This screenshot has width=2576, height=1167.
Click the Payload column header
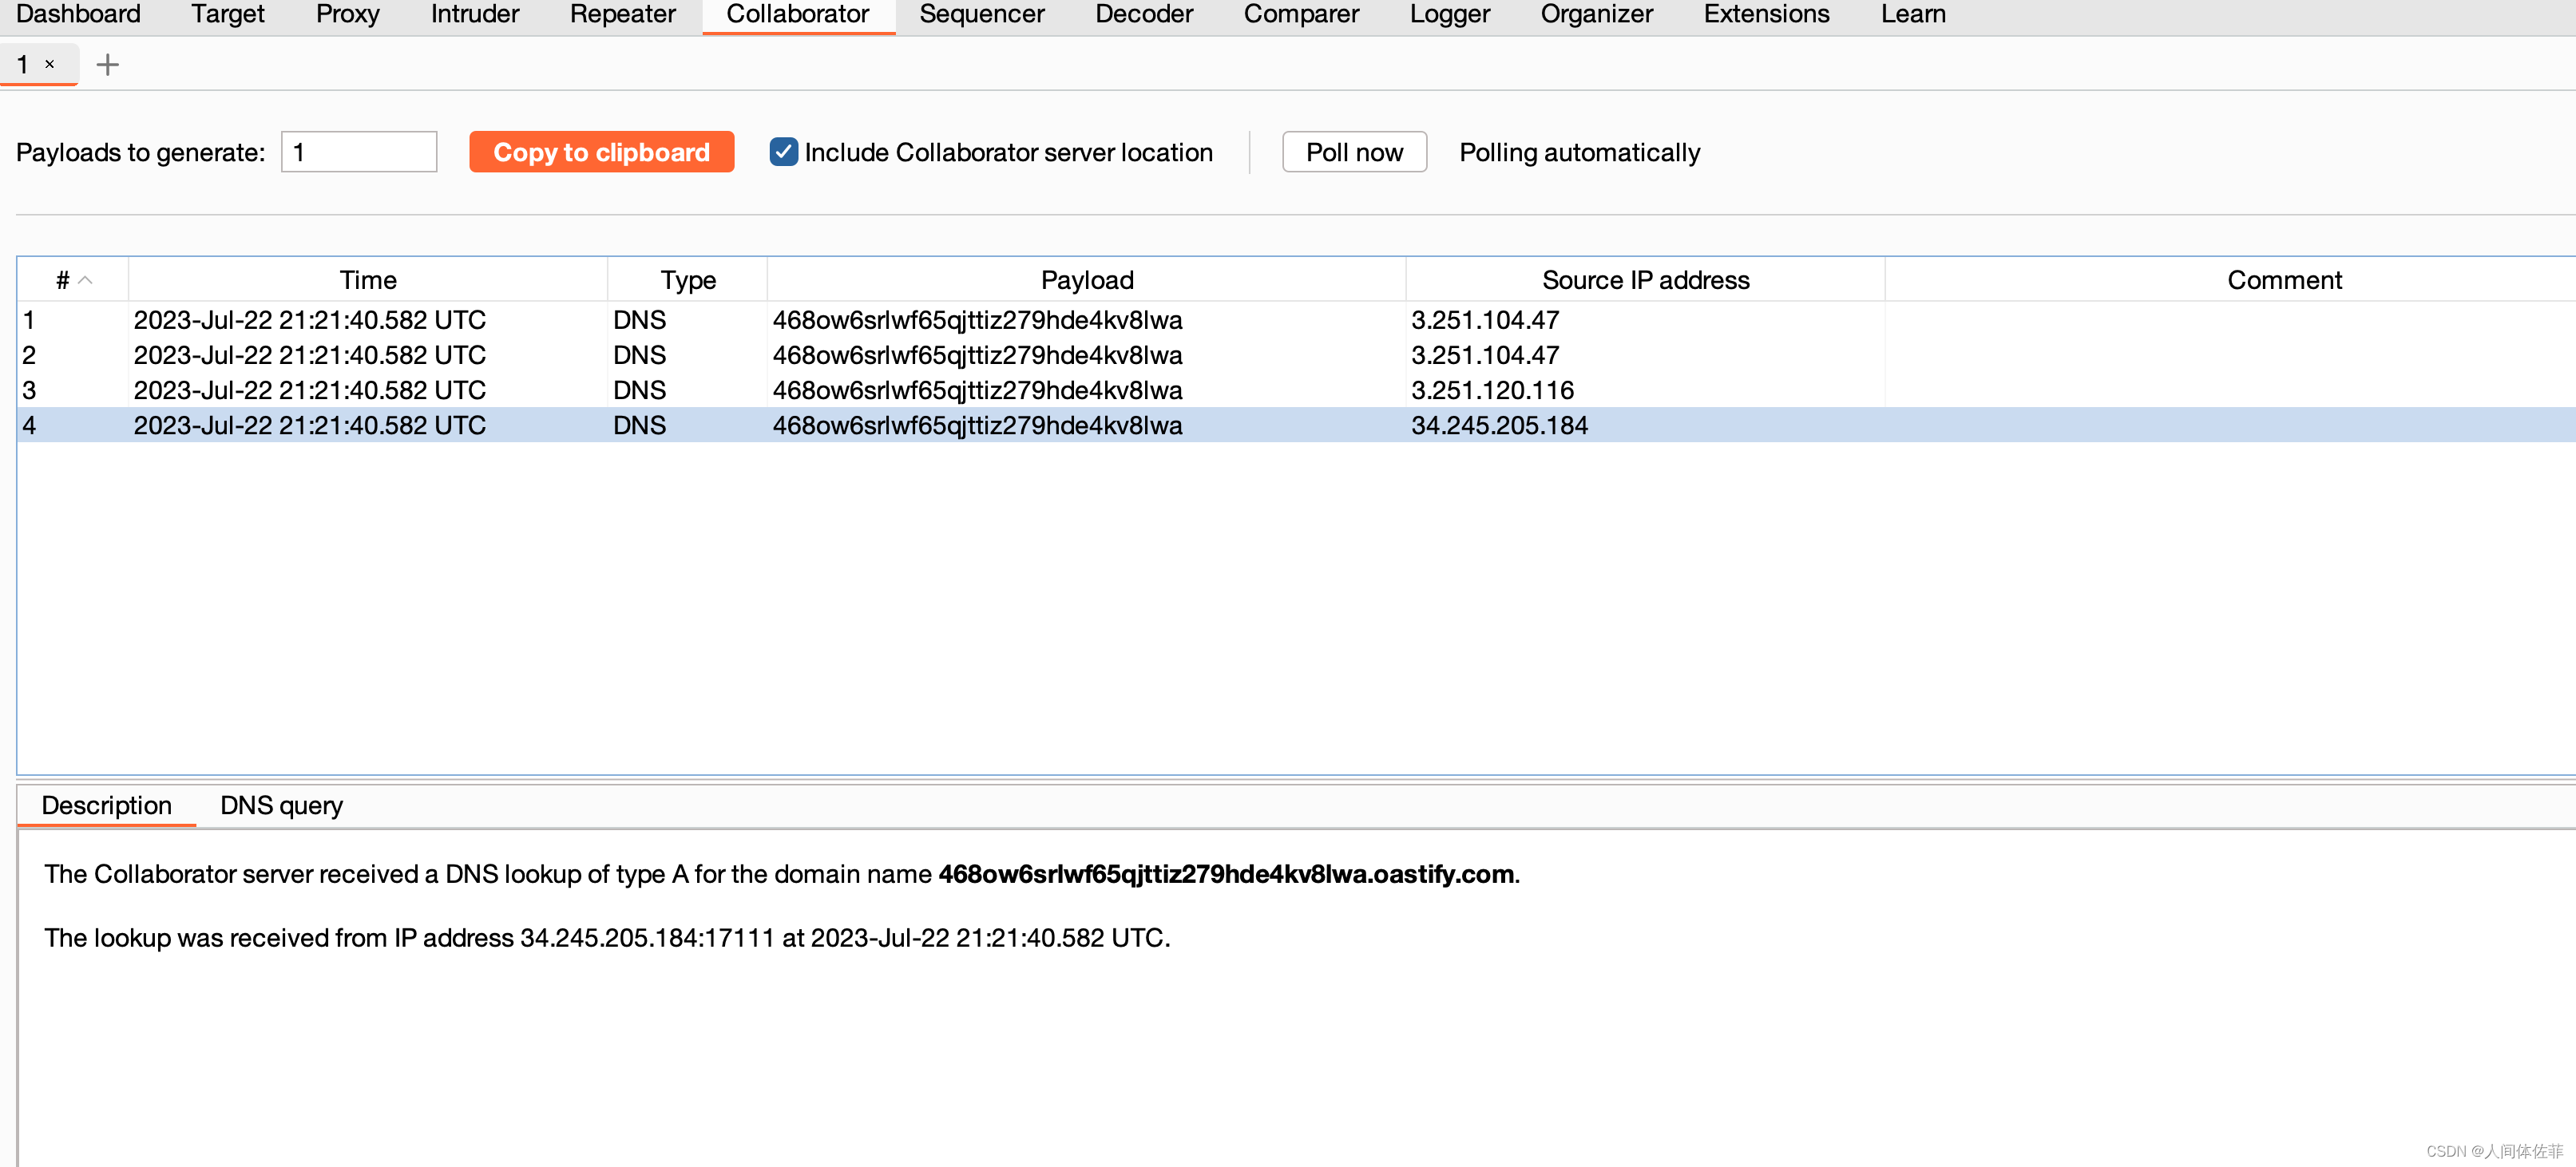pyautogui.click(x=1086, y=280)
